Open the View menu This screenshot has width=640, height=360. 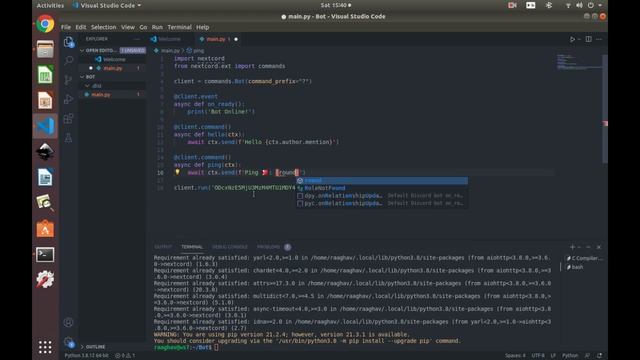(x=128, y=27)
